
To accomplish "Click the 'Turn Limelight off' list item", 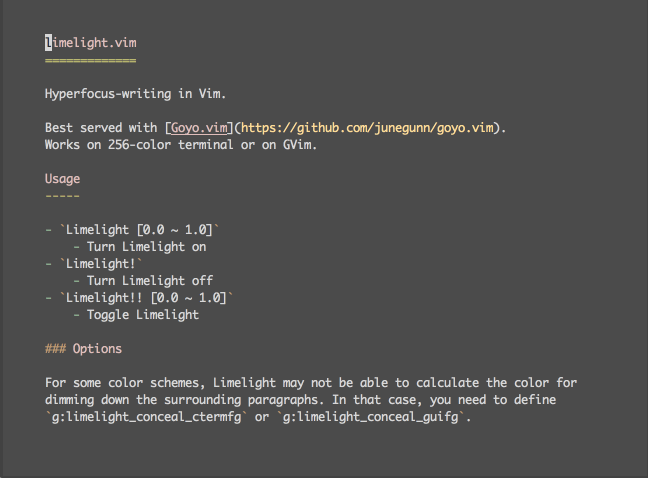I will (150, 281).
